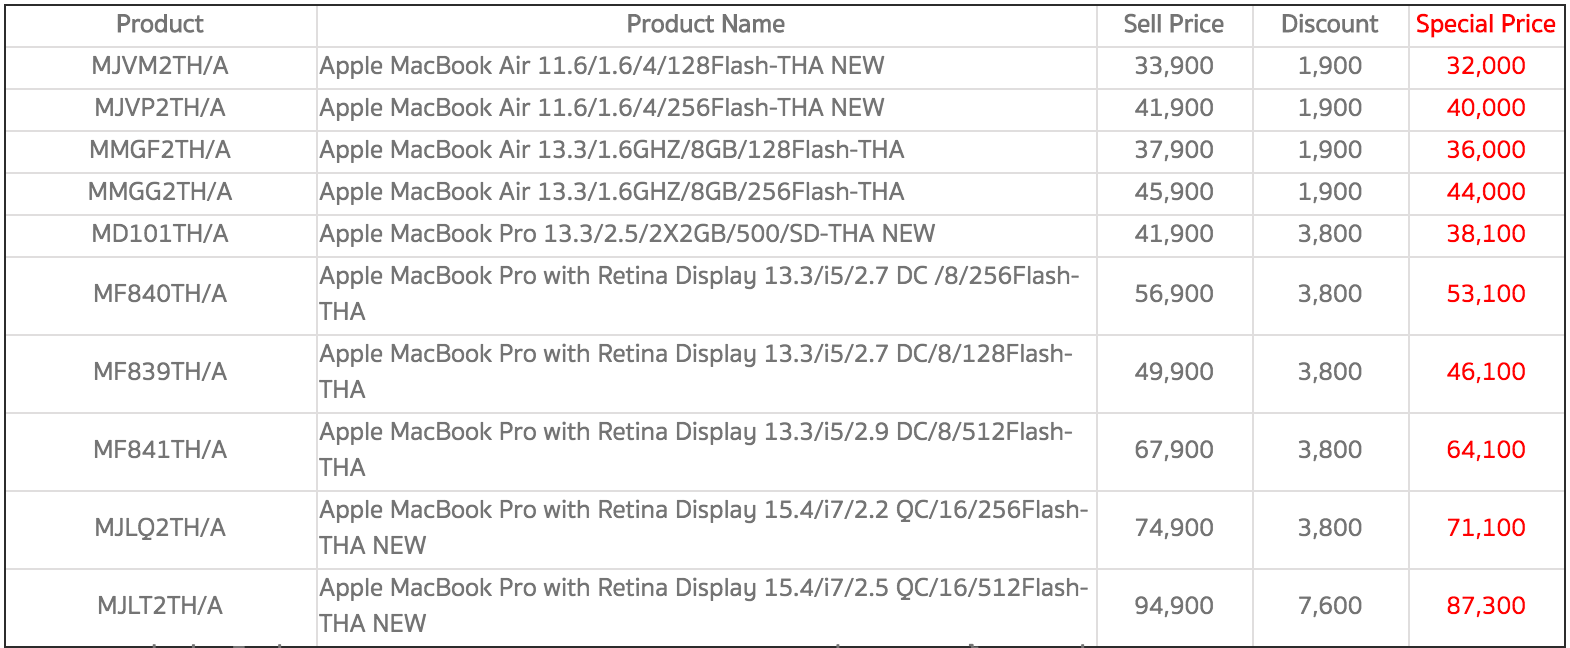Select product code MJVP2TH/A
Viewport: 1570px width, 648px height.
point(160,108)
